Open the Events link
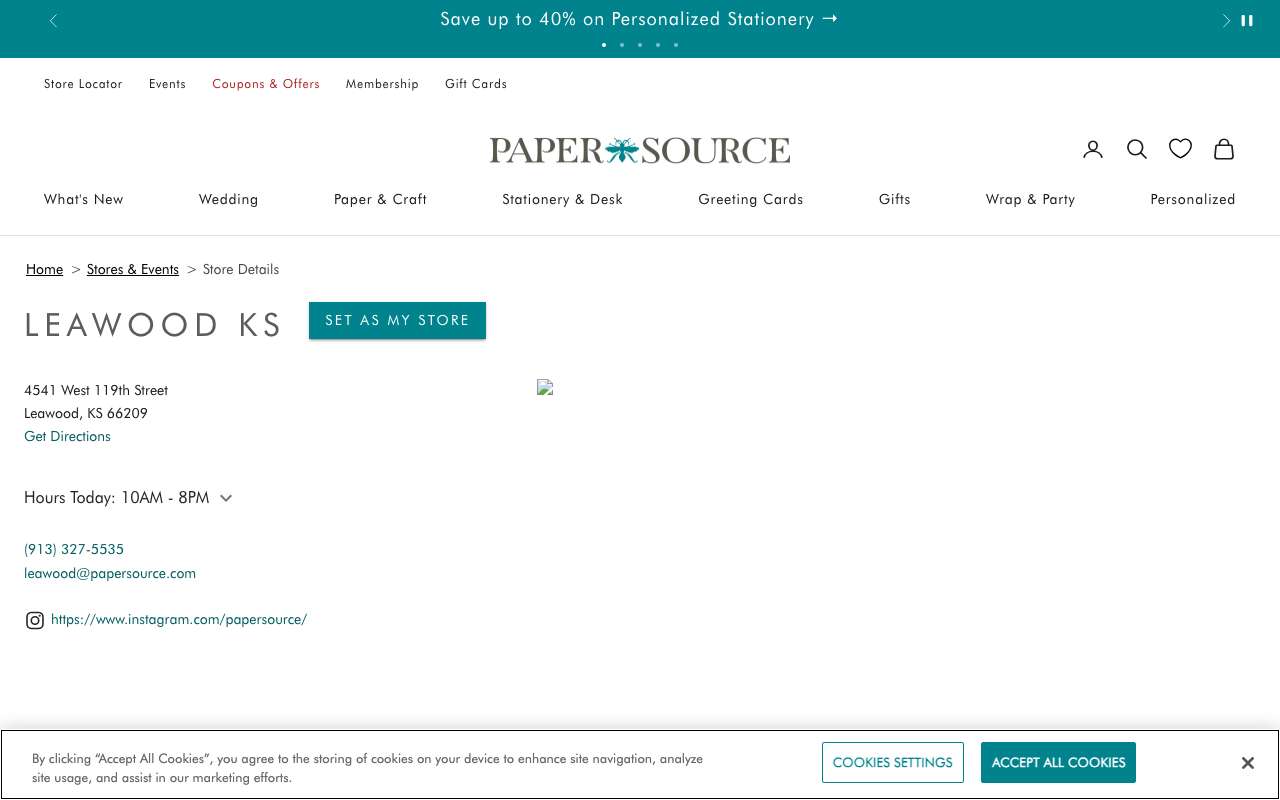This screenshot has height=800, width=1280. pos(167,84)
